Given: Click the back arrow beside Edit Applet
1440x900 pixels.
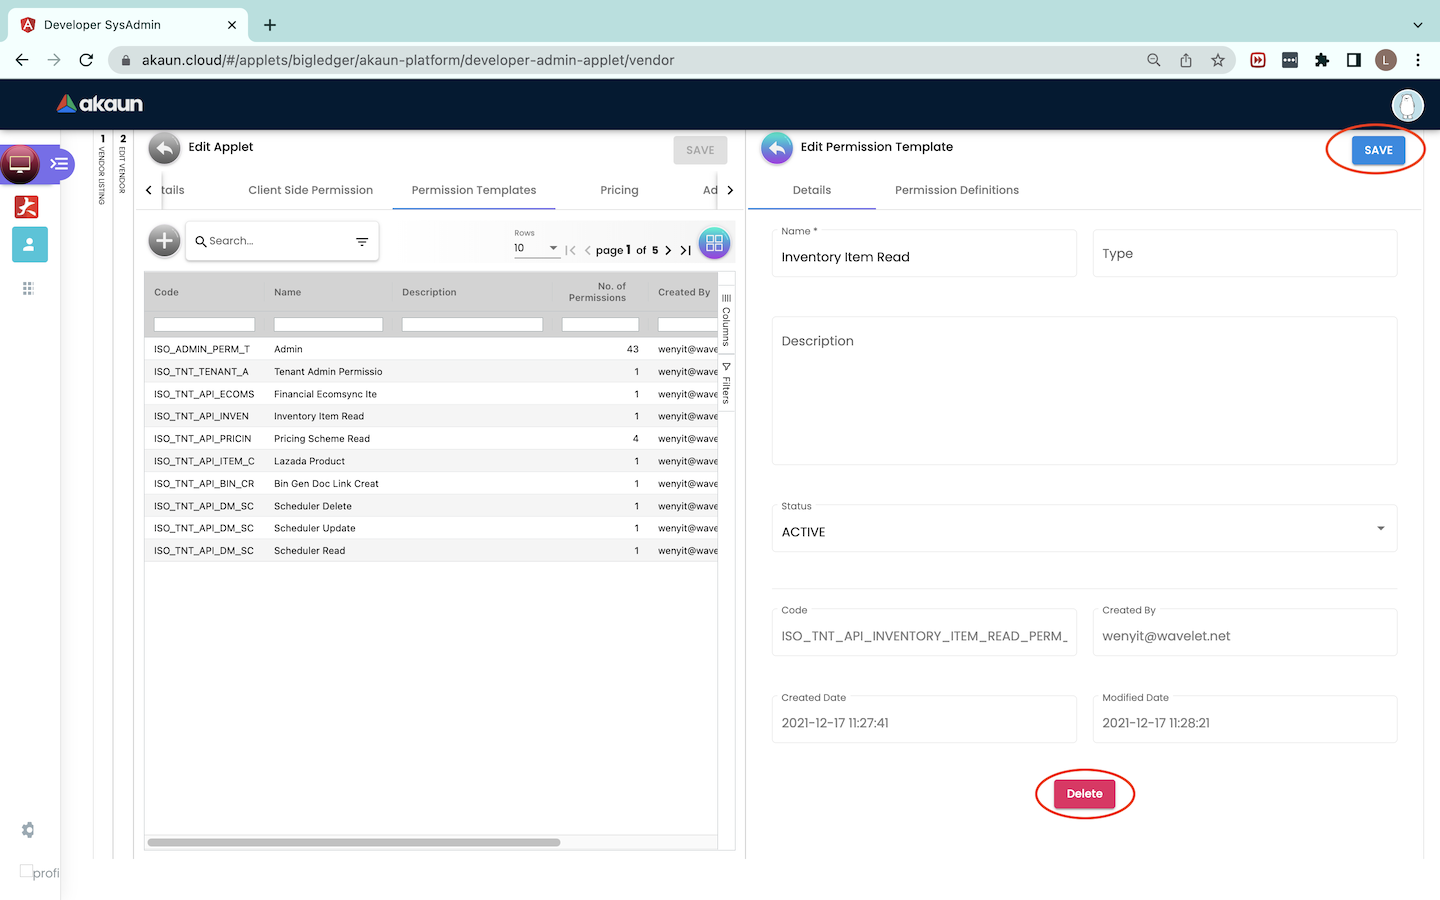Looking at the screenshot, I should (165, 148).
